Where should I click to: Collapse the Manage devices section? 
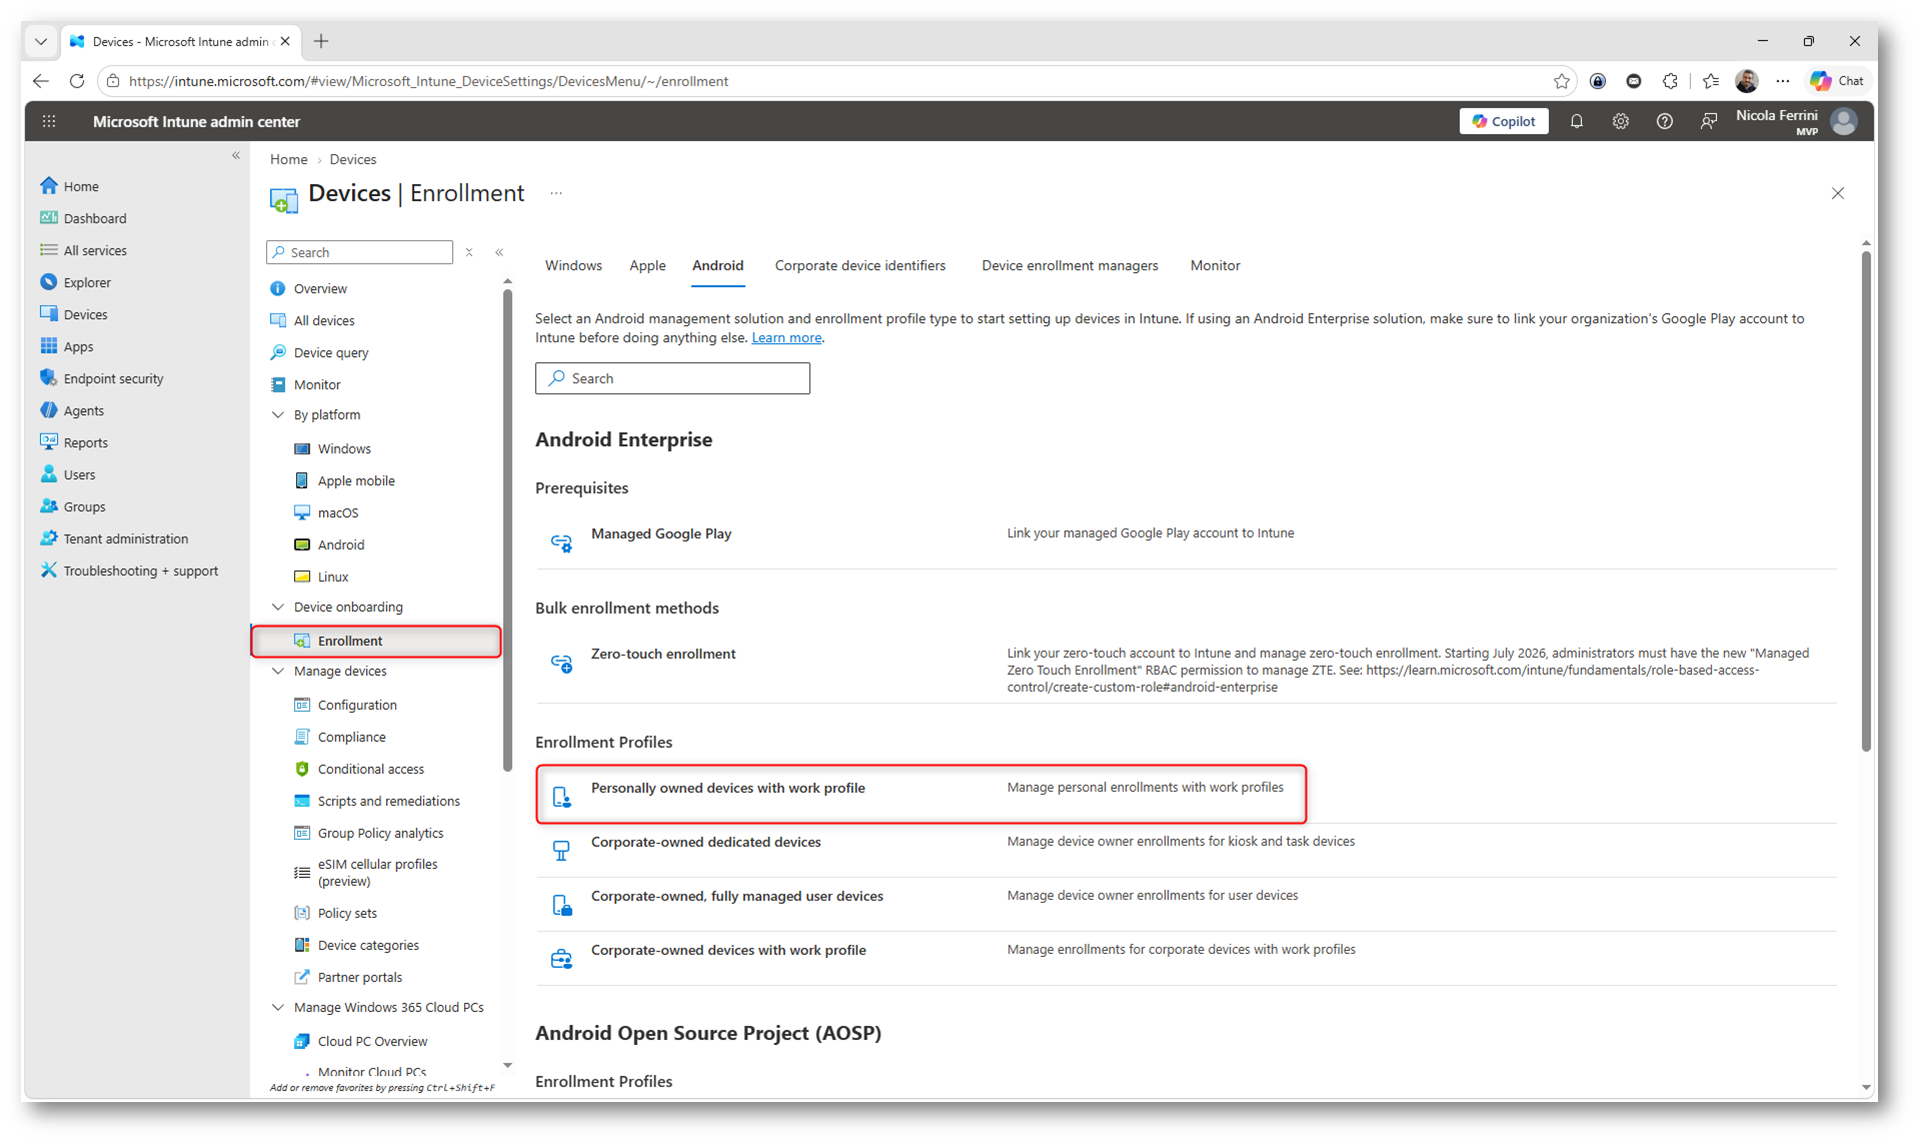tap(278, 671)
